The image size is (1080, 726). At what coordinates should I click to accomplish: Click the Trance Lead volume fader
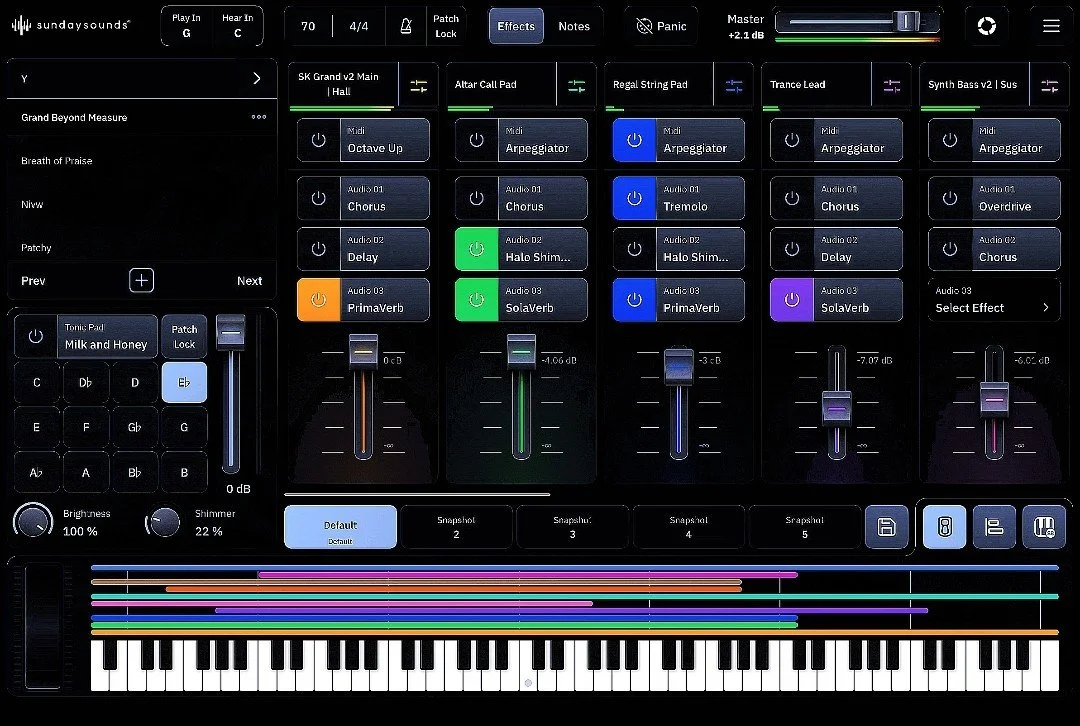837,406
